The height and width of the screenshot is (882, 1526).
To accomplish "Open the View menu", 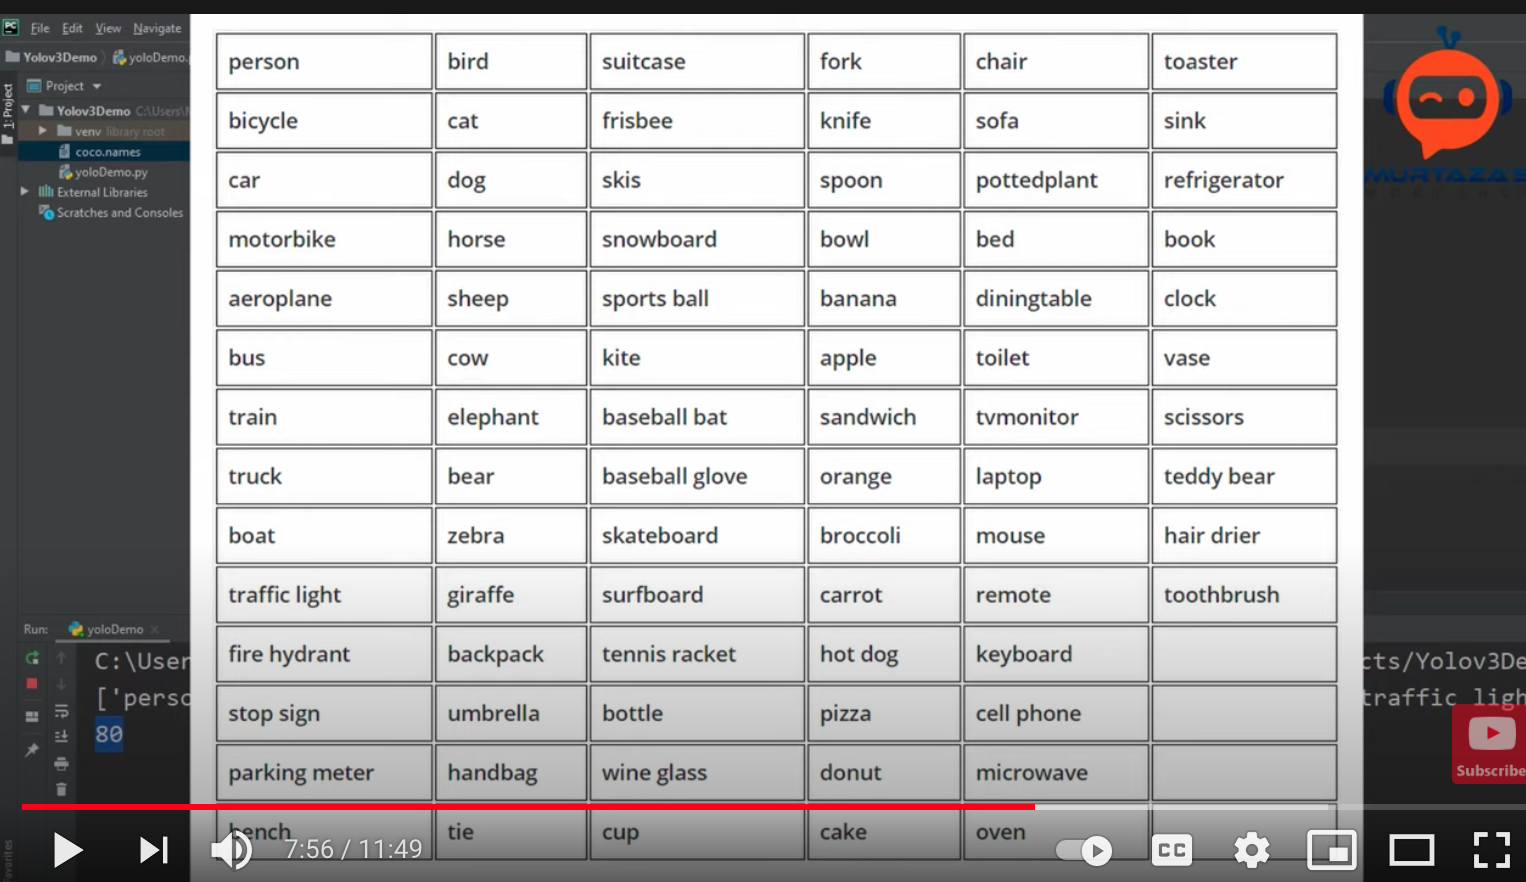I will pyautogui.click(x=108, y=28).
